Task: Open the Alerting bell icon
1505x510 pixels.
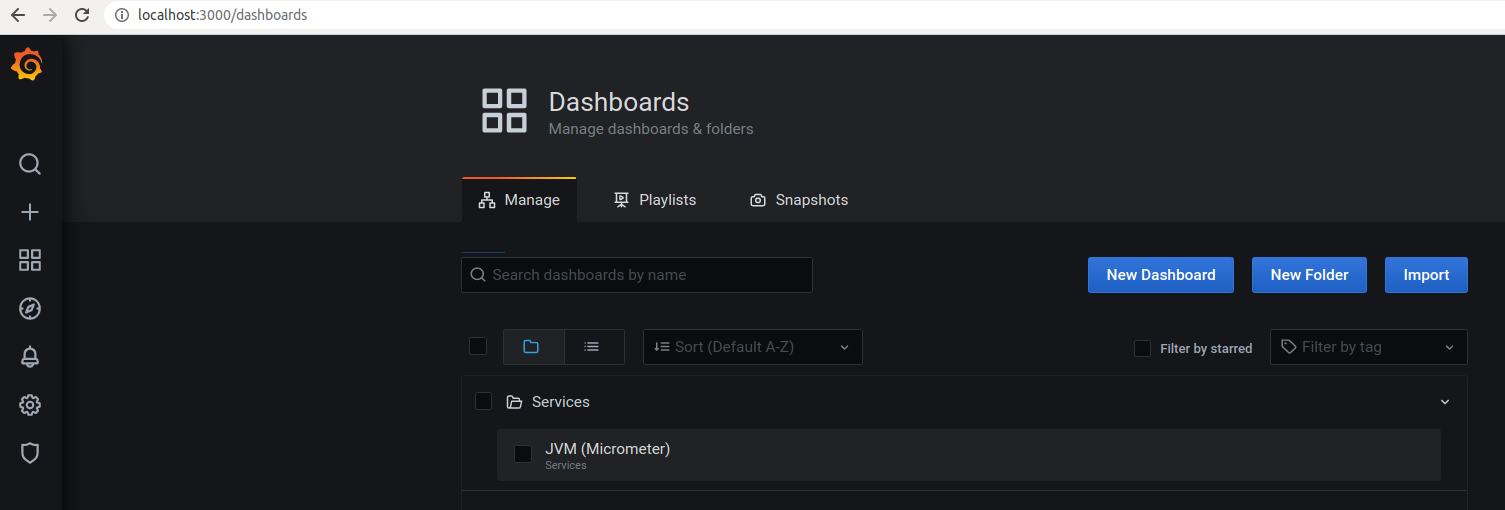Action: pyautogui.click(x=30, y=357)
